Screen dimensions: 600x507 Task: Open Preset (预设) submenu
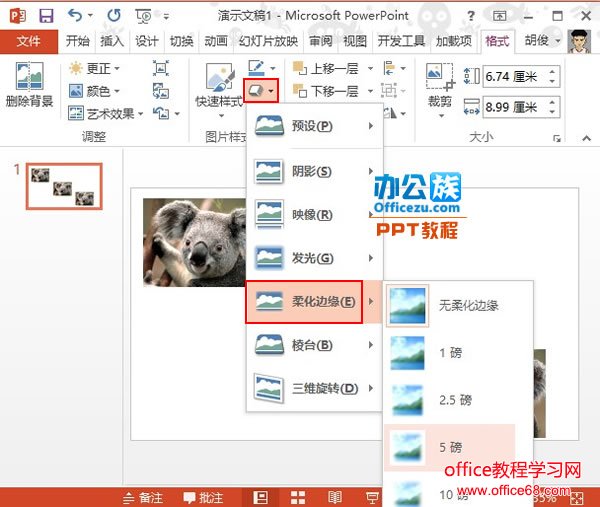[x=315, y=126]
